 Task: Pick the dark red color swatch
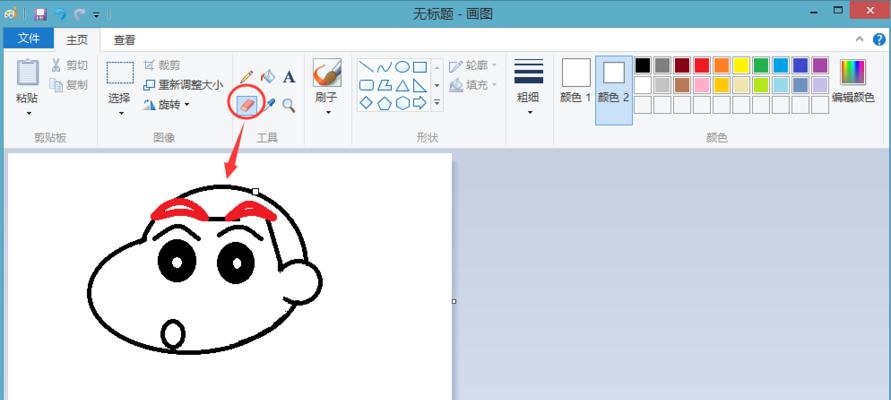[x=682, y=65]
